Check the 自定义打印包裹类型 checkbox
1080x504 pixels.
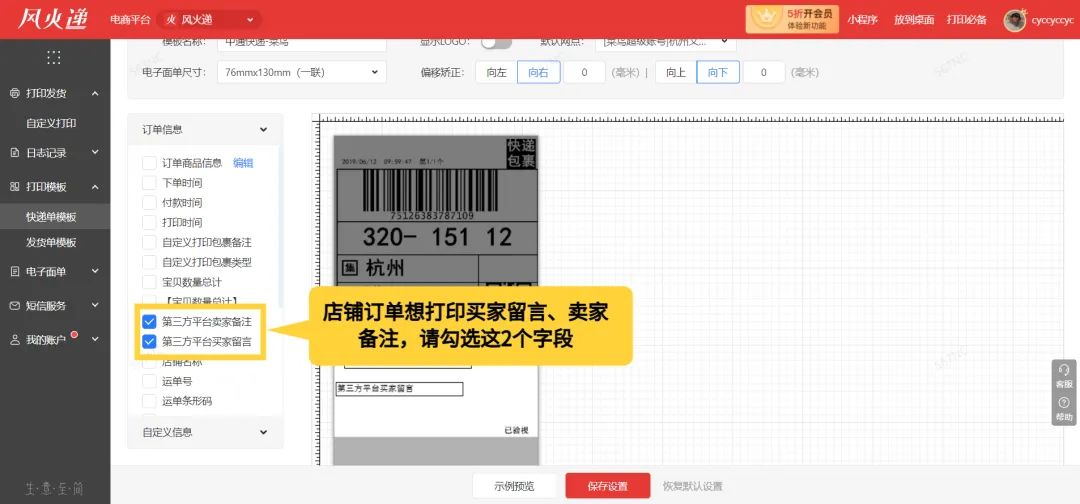[149, 262]
